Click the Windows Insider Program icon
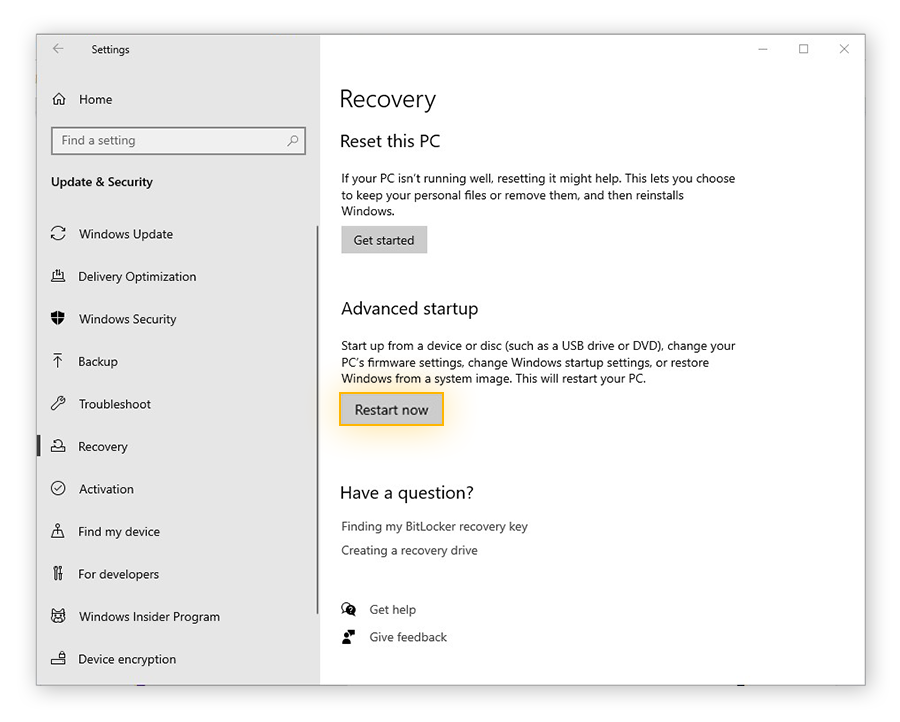Viewport: 900px width, 722px height. (x=58, y=617)
